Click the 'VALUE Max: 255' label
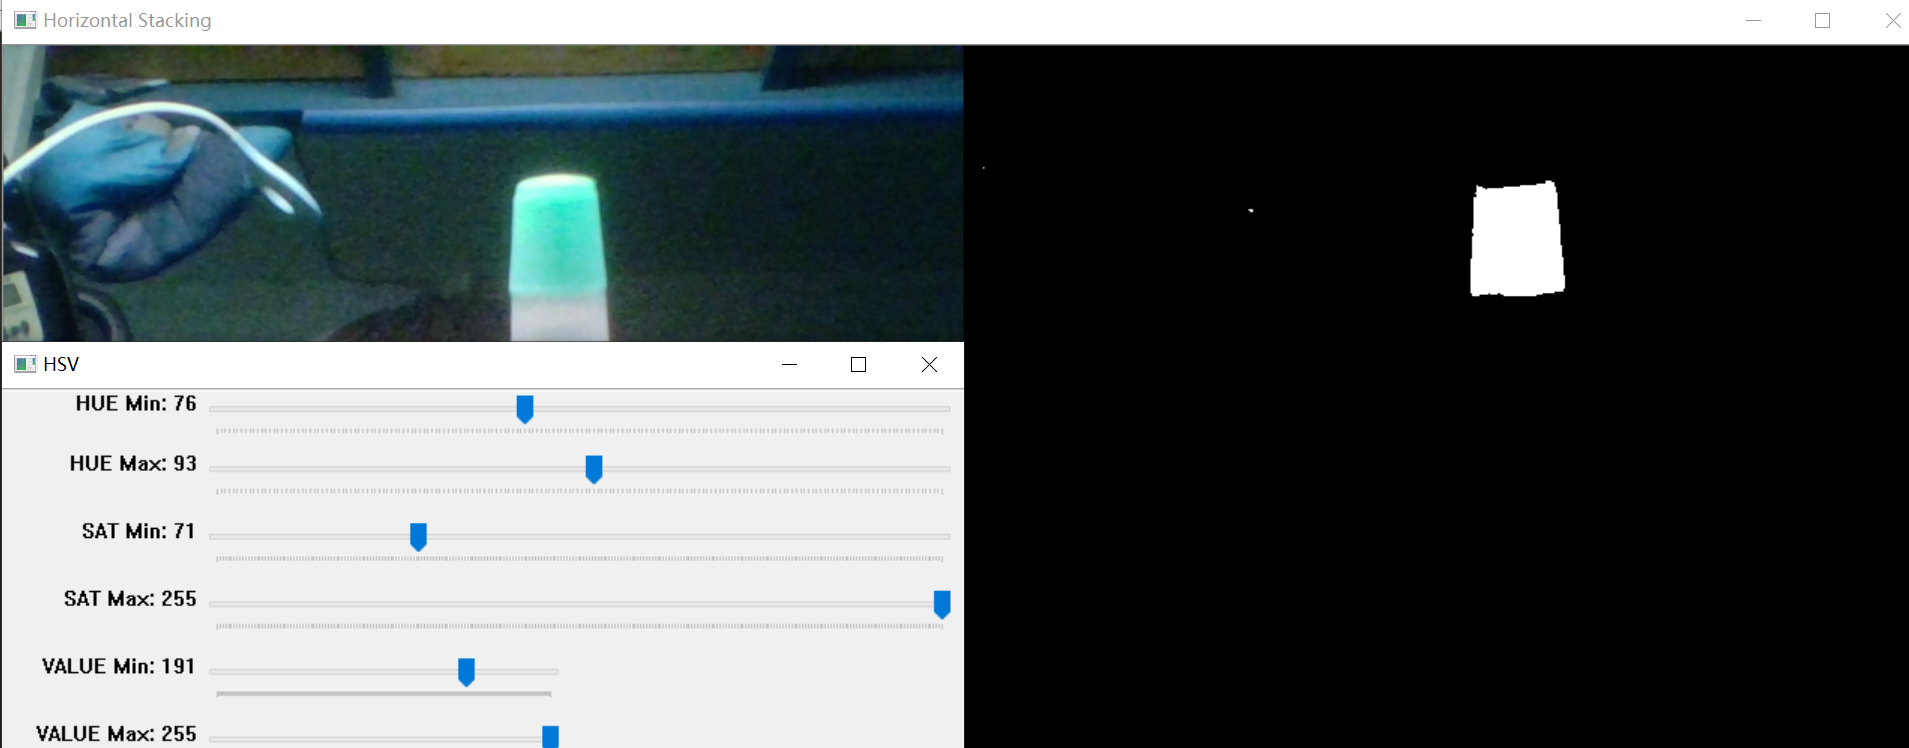Viewport: 1909px width, 748px height. click(116, 733)
